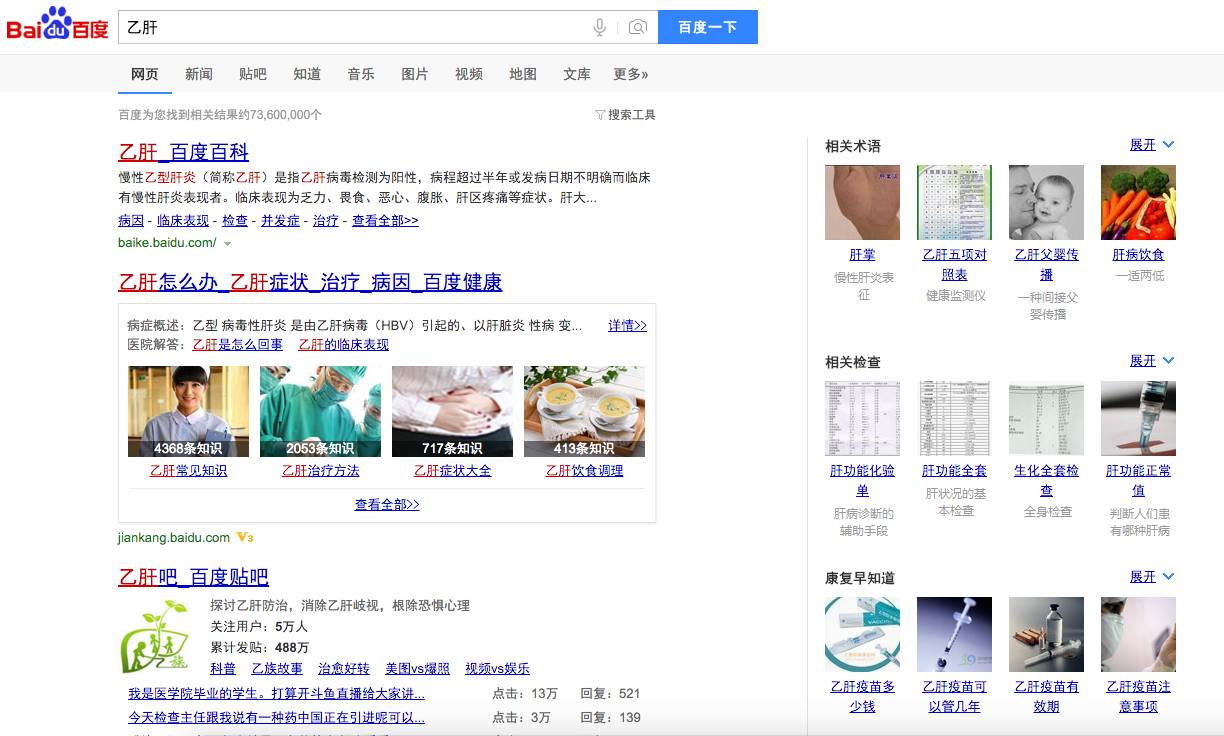Click the 科普 tieba category link
Viewport: 1224px width, 736px height.
pos(223,669)
